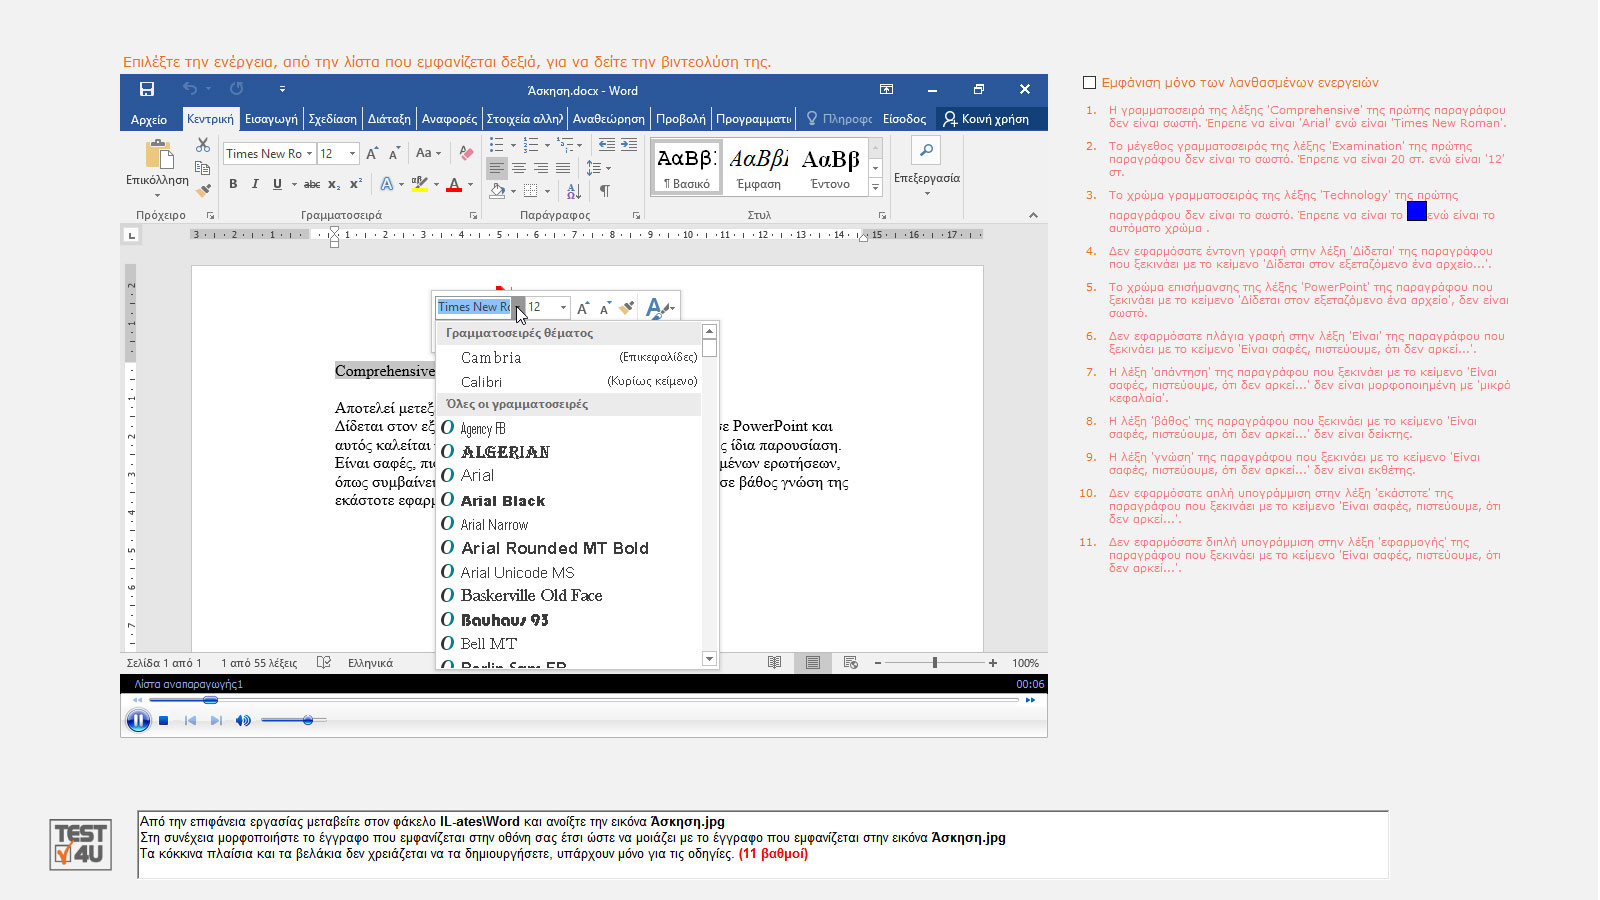Screen dimensions: 1600x900
Task: Toggle Underline formatting in the ribbon
Action: pyautogui.click(x=277, y=184)
